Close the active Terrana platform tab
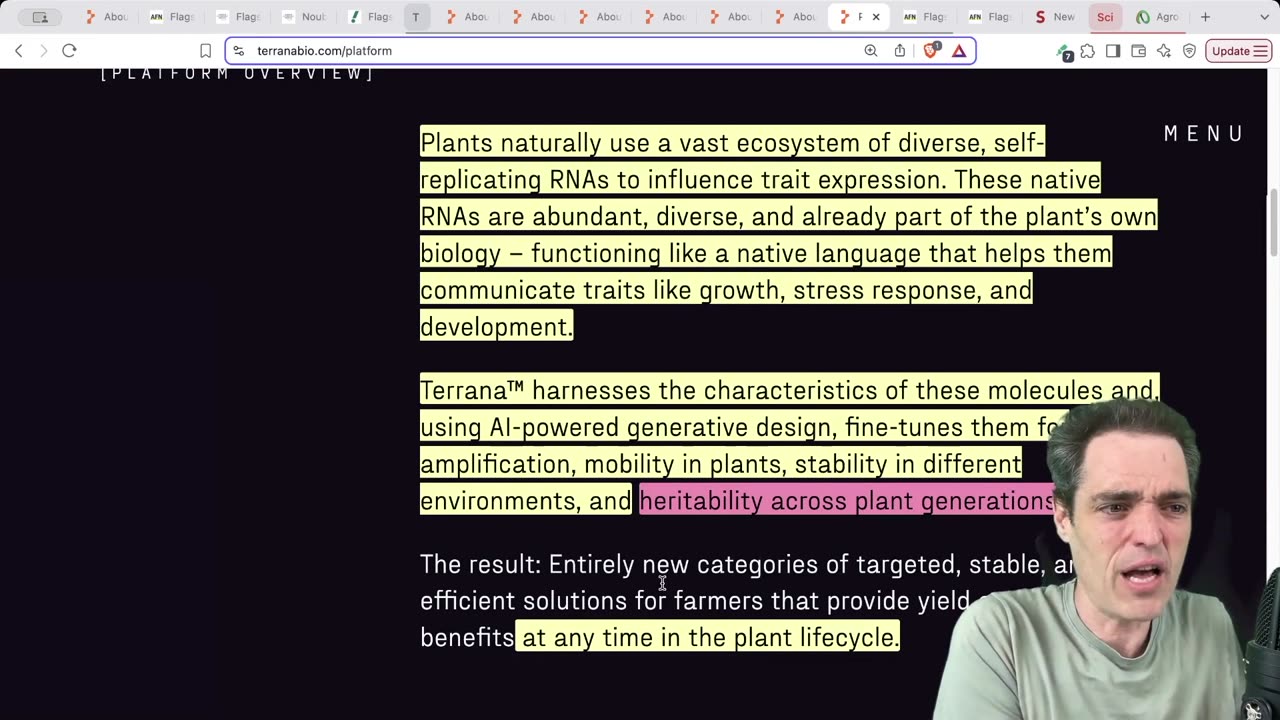 tap(876, 17)
